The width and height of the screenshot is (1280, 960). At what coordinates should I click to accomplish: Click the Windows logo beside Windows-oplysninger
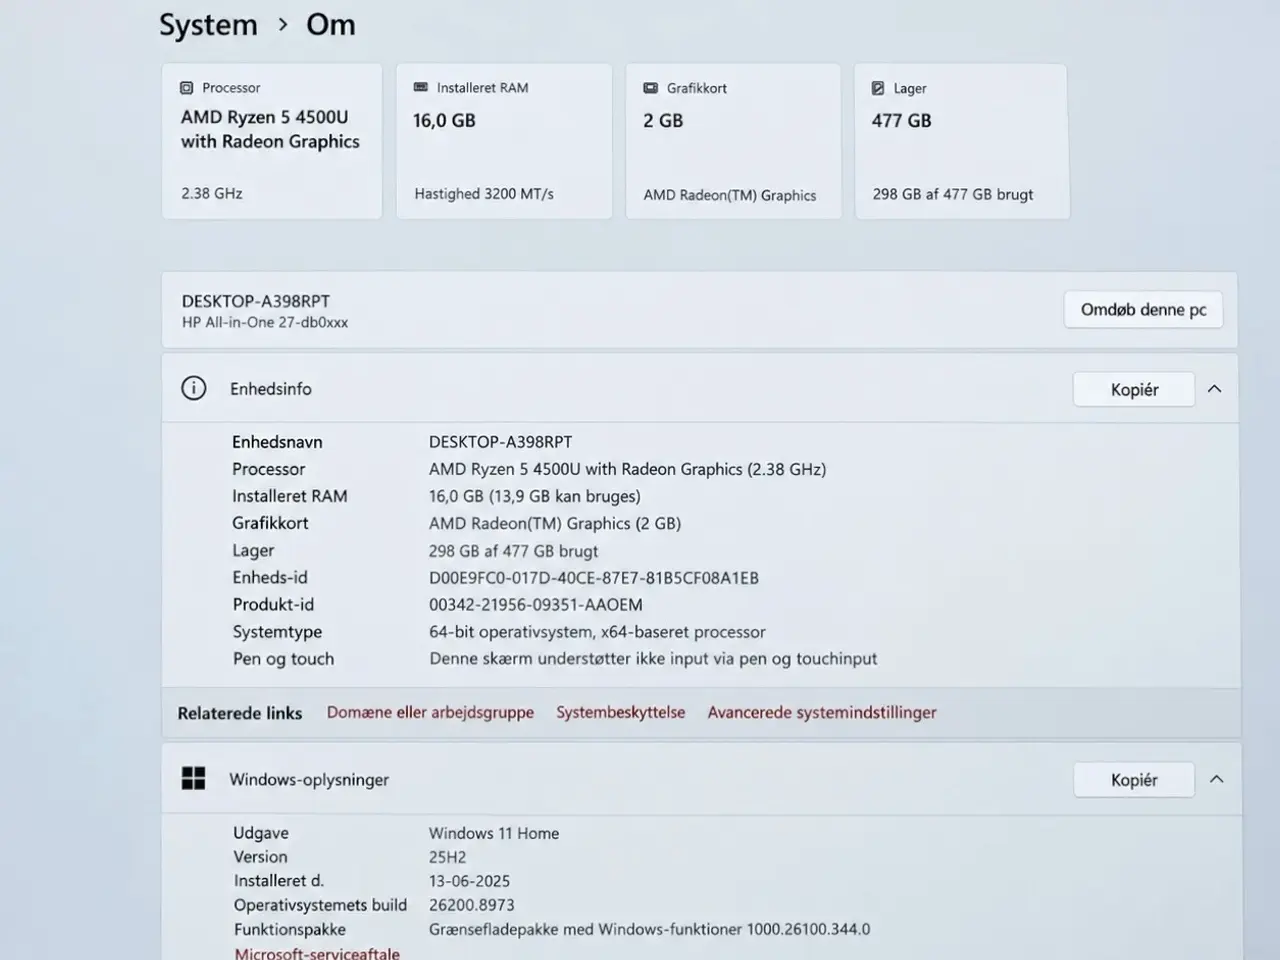[x=193, y=778]
